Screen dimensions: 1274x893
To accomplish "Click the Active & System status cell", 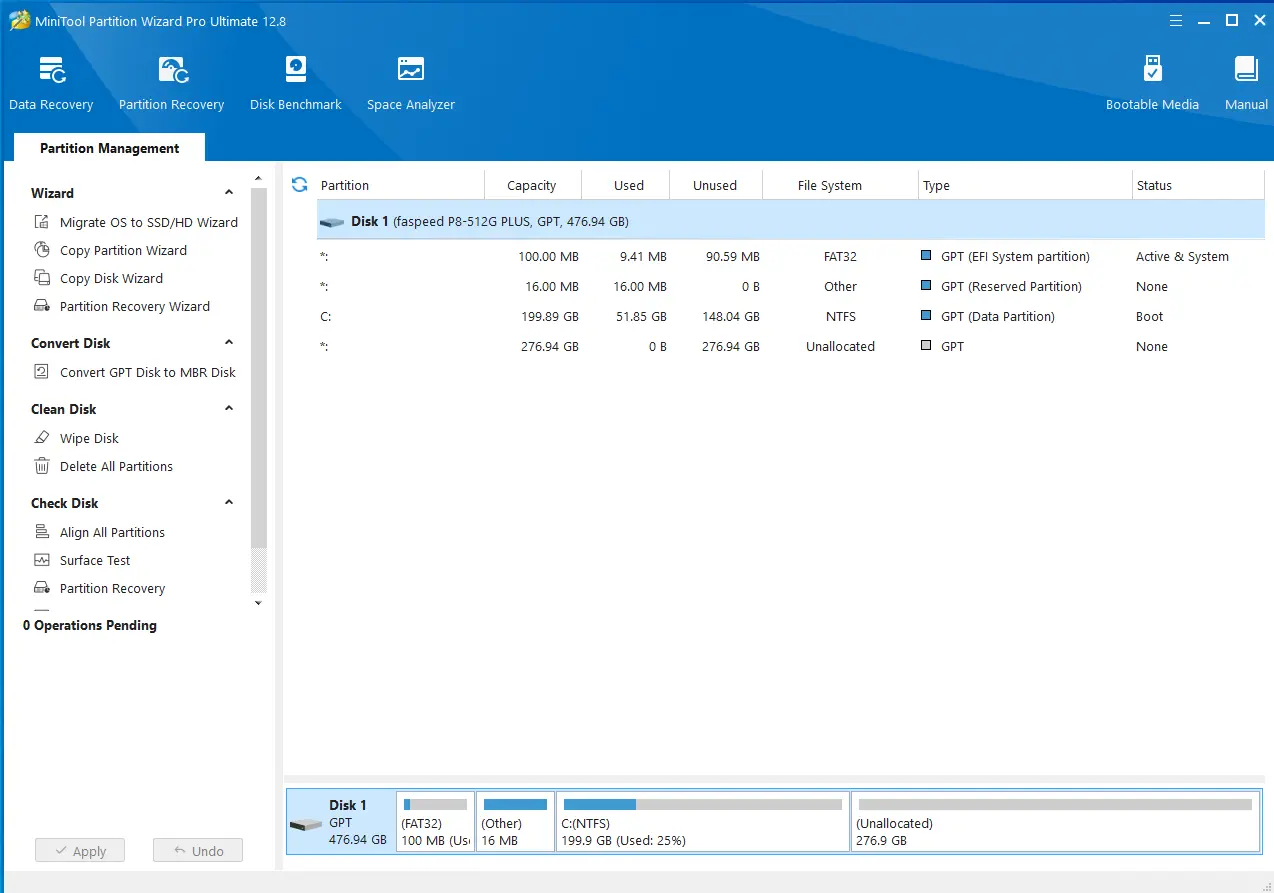I will [x=1182, y=256].
